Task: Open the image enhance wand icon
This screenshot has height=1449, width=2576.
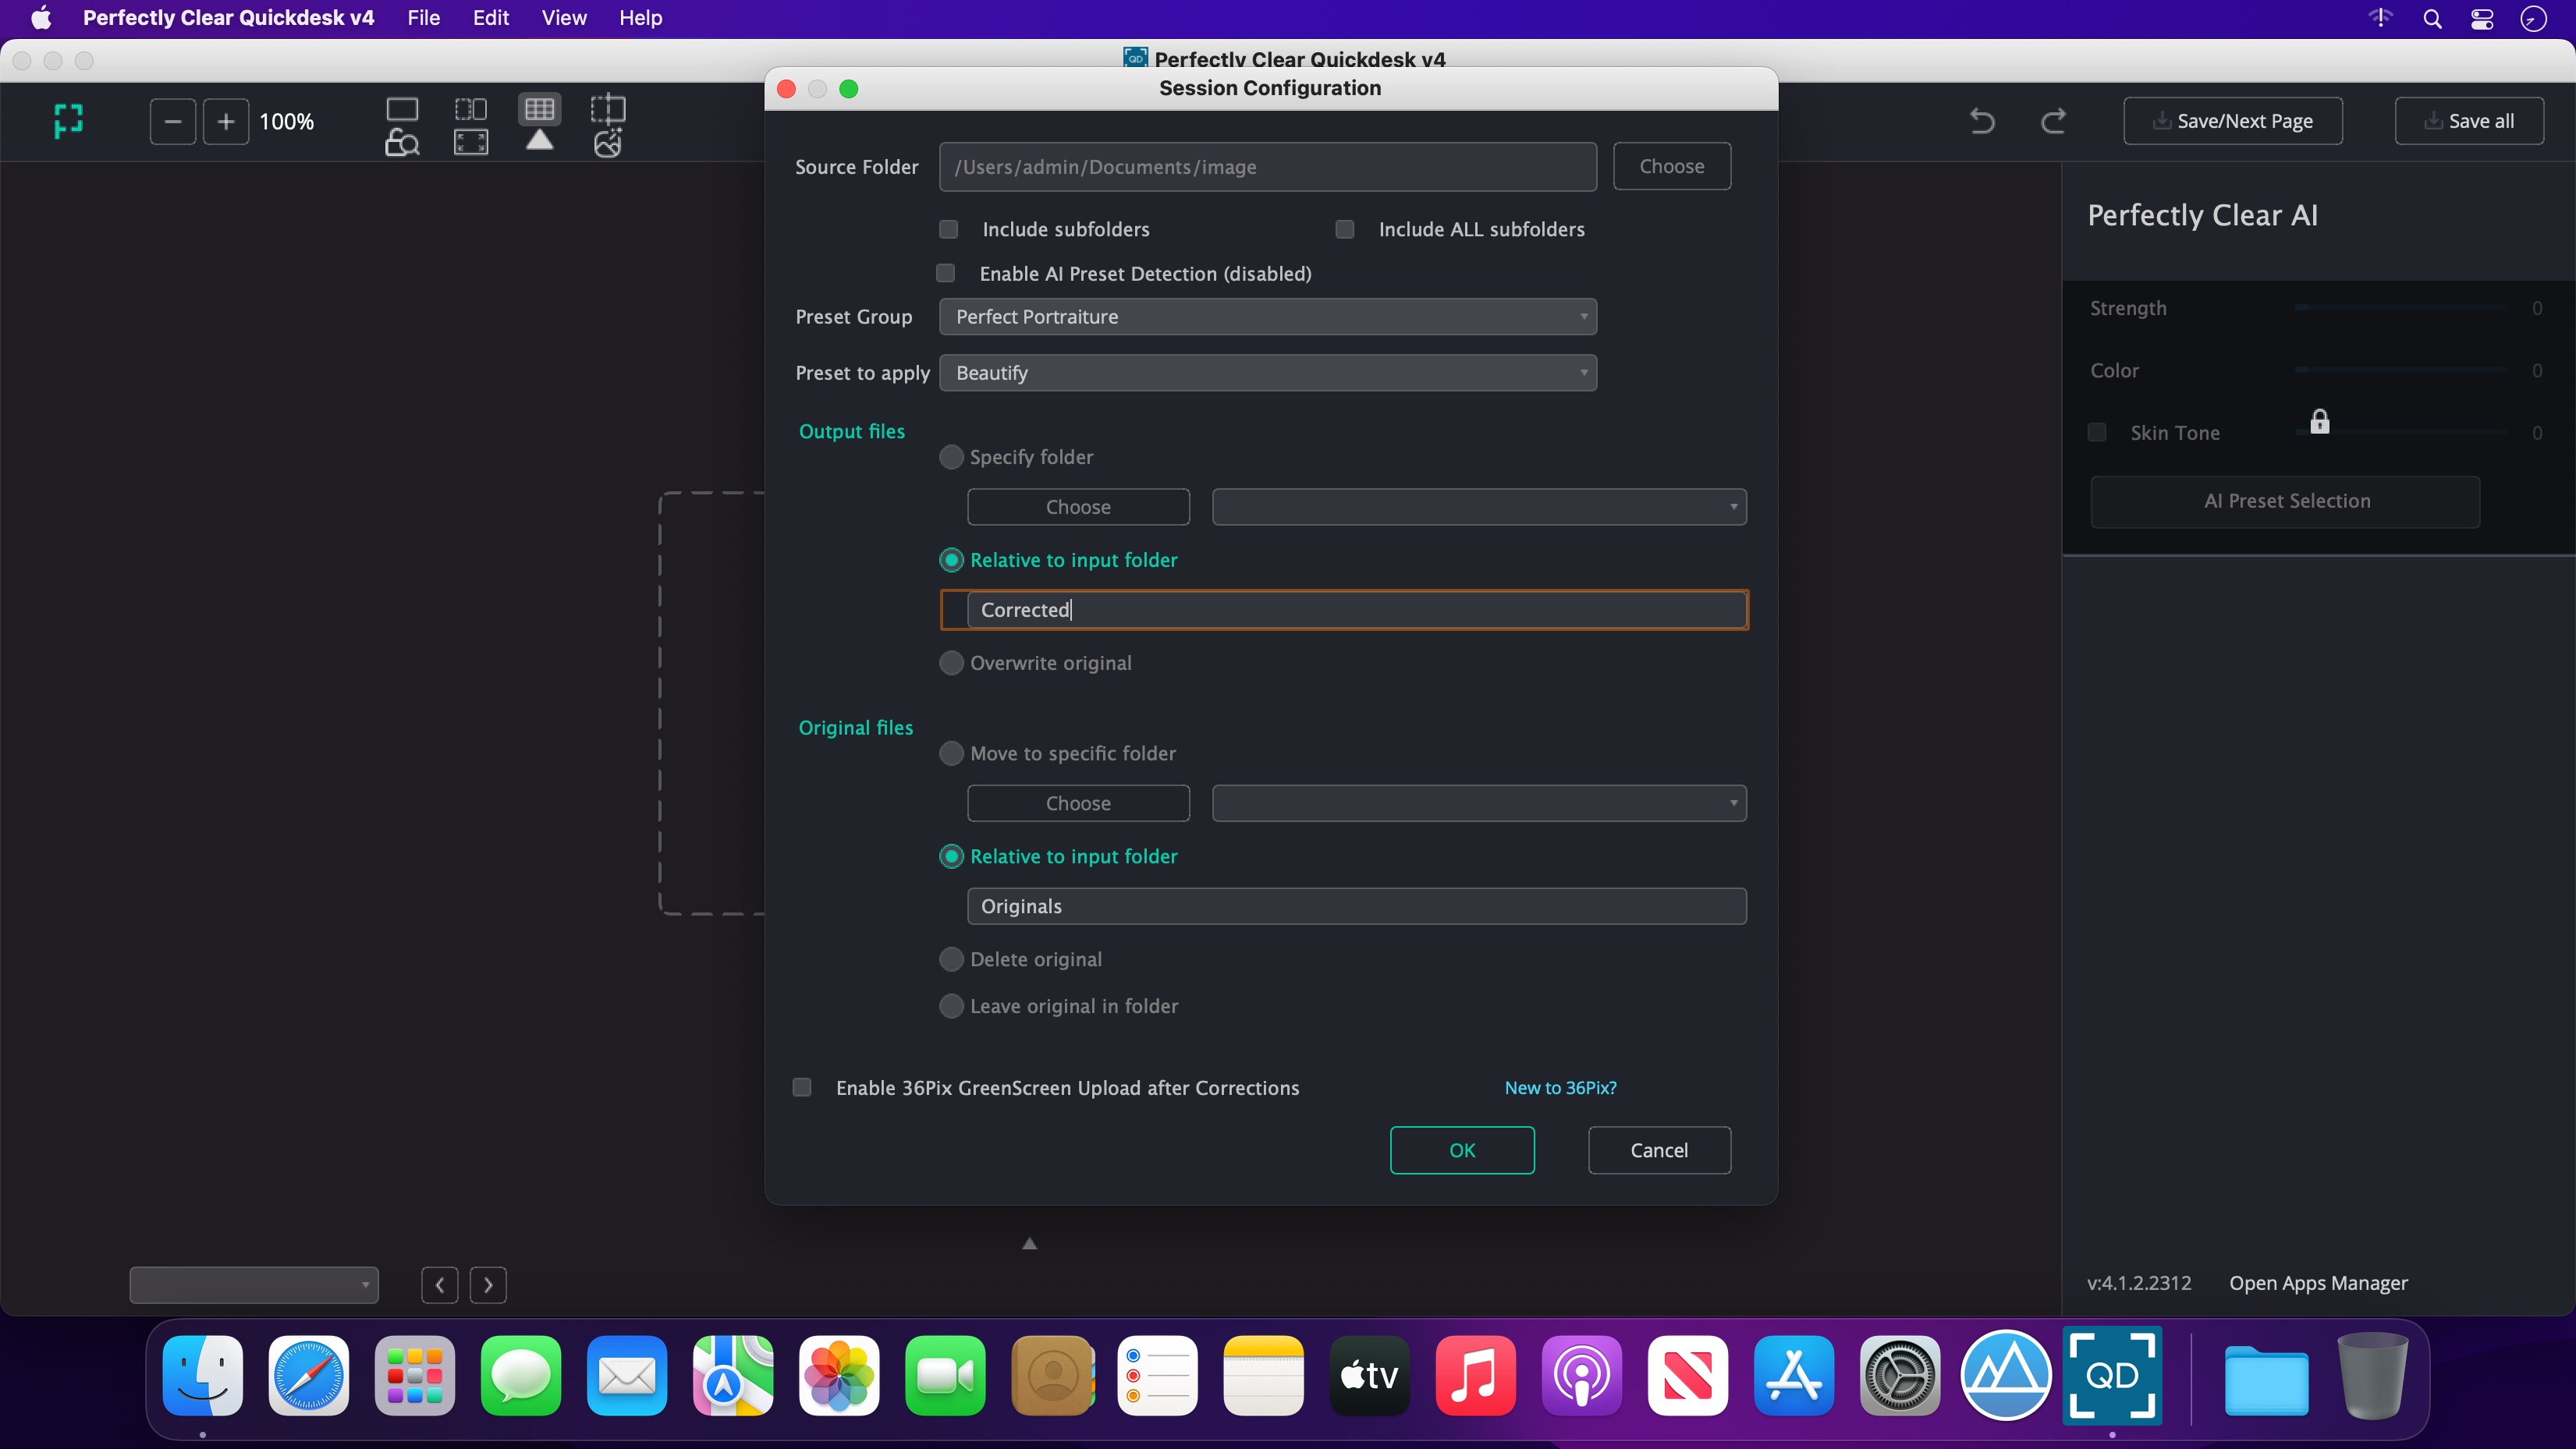Action: click(x=608, y=143)
